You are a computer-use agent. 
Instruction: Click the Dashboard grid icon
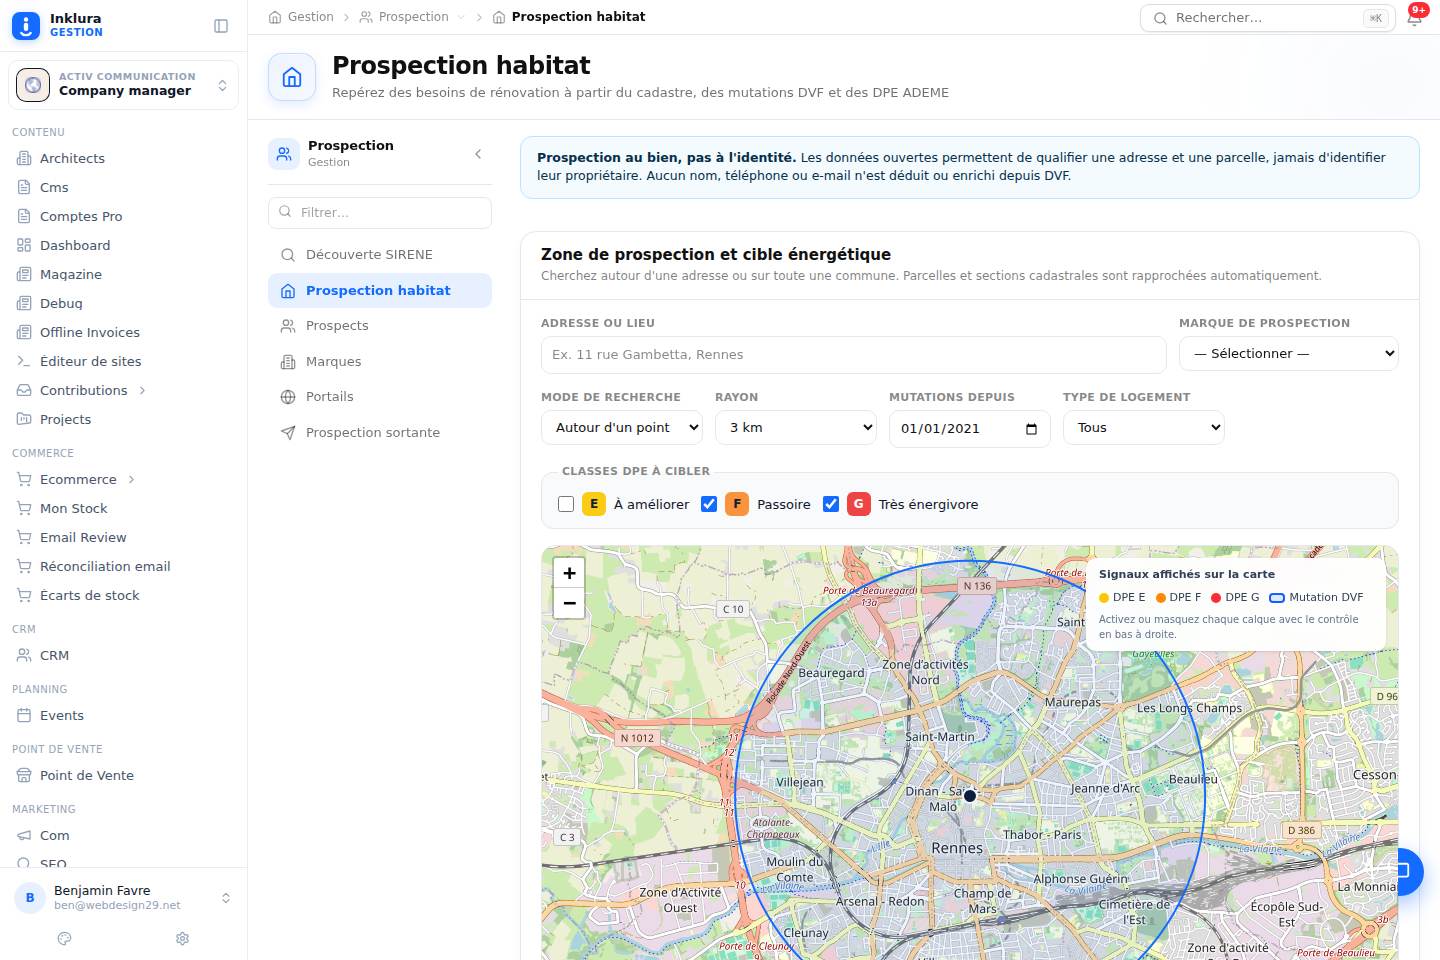tap(24, 246)
